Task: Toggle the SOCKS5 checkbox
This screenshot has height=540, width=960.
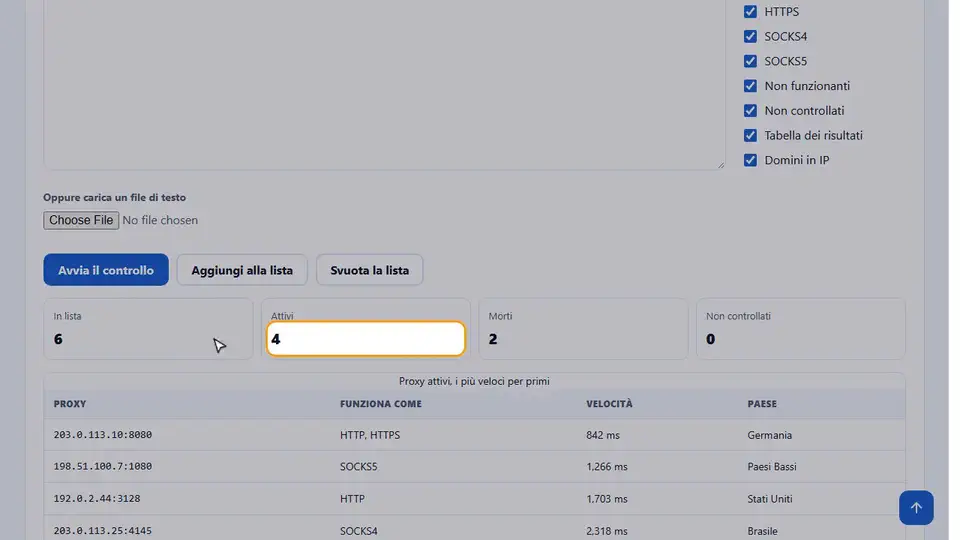Action: tap(750, 61)
